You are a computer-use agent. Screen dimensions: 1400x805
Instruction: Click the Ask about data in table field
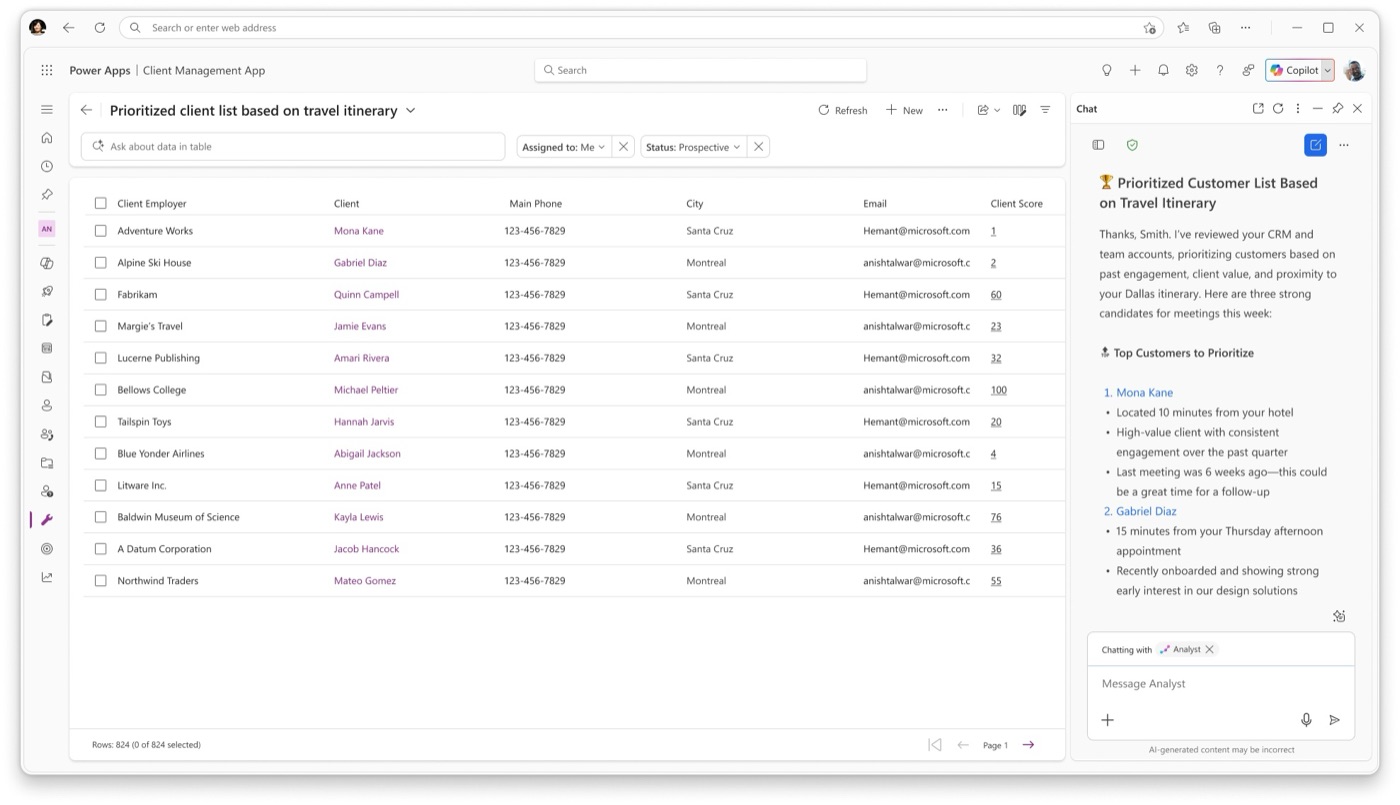293,146
